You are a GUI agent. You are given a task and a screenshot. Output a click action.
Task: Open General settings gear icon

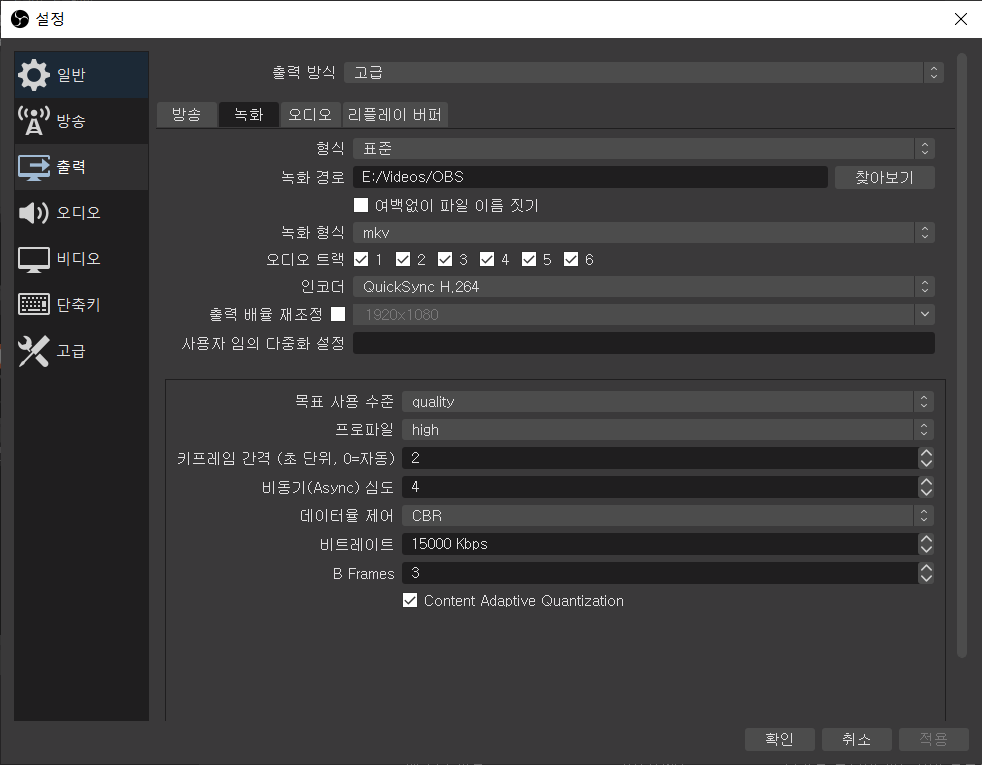click(x=33, y=75)
